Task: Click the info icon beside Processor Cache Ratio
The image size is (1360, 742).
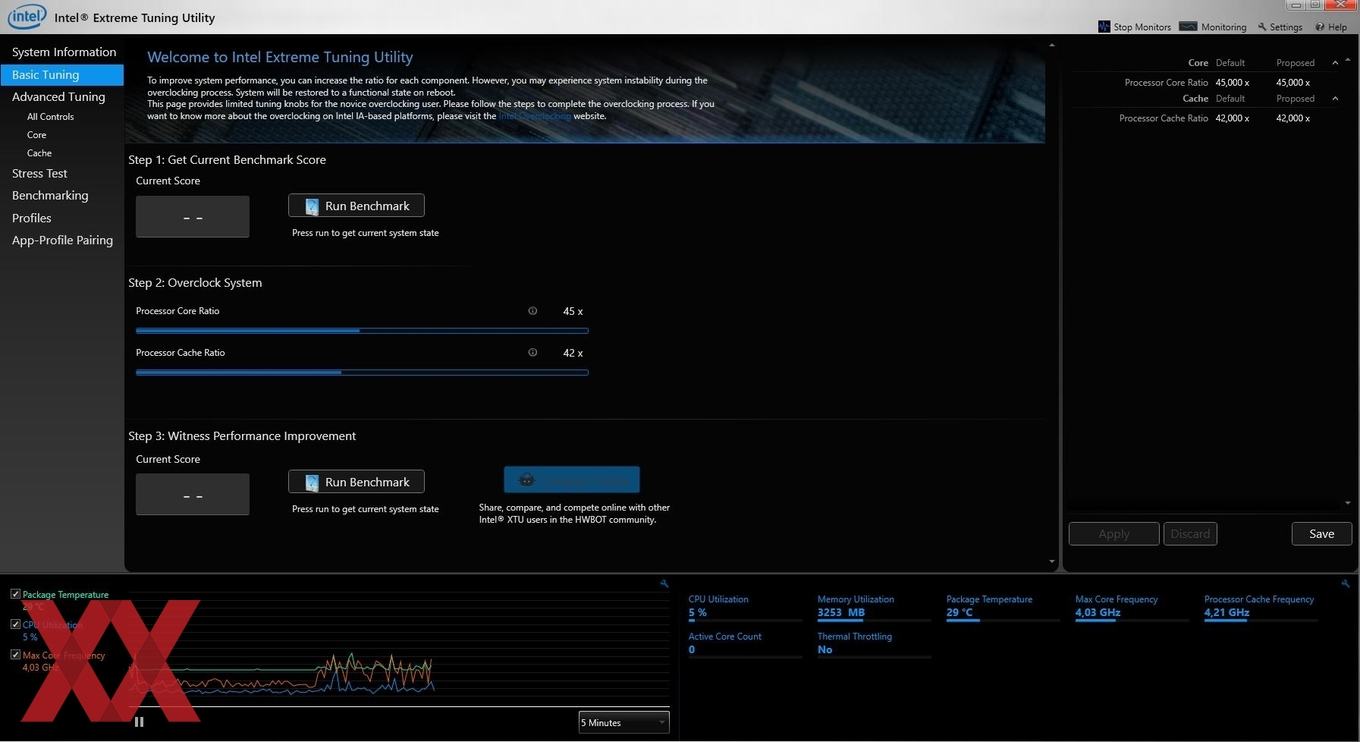Action: pos(532,352)
